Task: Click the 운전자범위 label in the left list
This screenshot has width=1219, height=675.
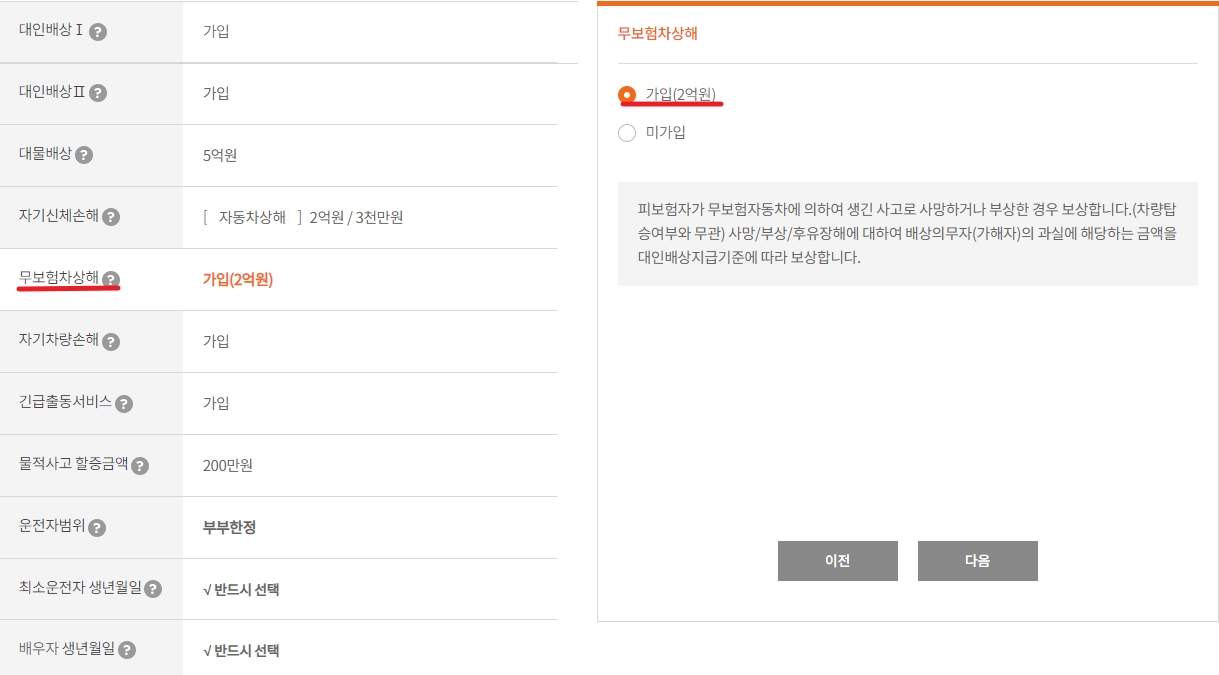Action: [52, 526]
